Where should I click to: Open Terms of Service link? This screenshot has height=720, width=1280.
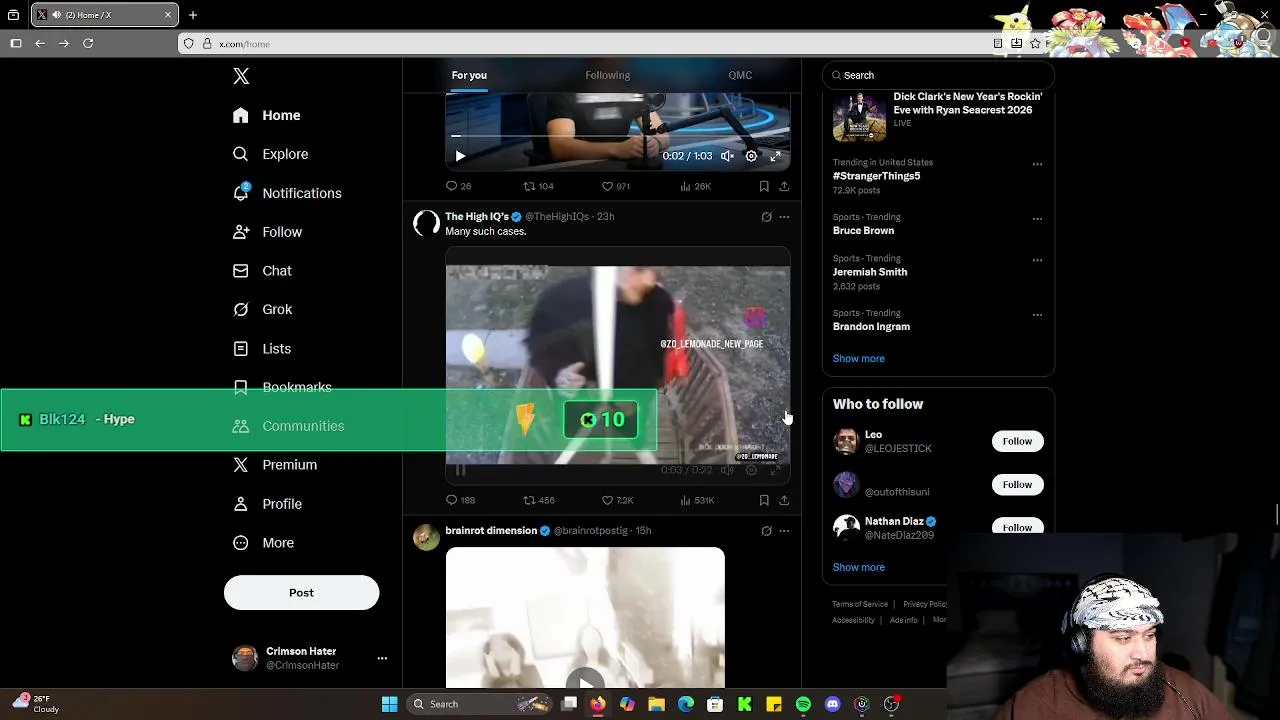860,604
